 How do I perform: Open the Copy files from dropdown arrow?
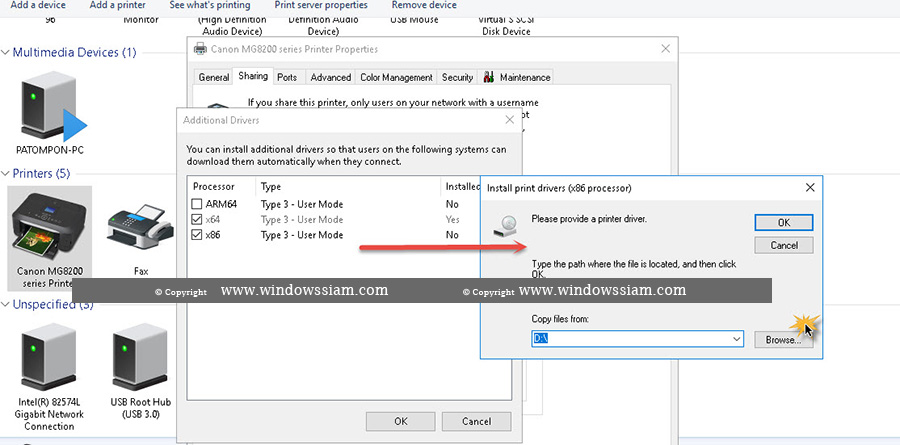737,339
